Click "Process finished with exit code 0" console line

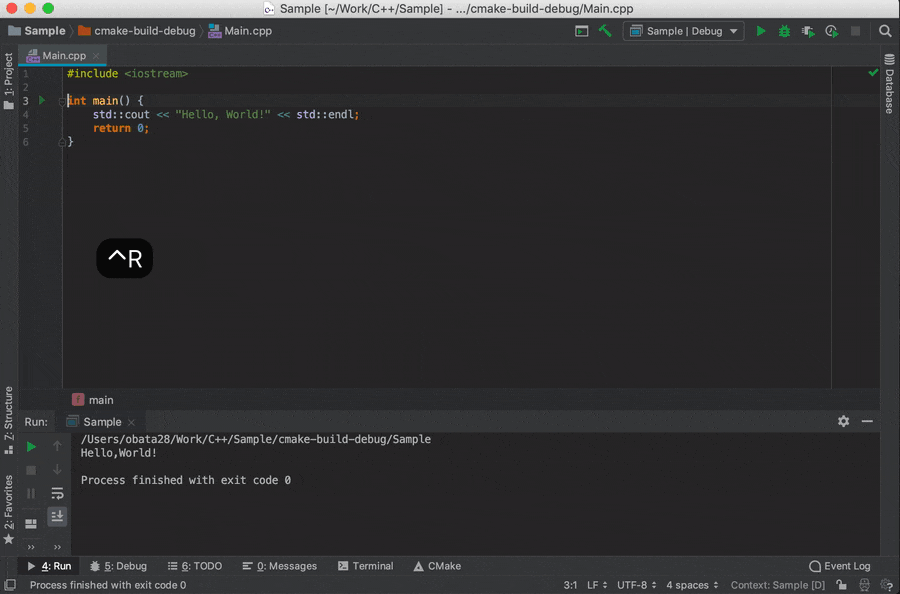(x=185, y=480)
